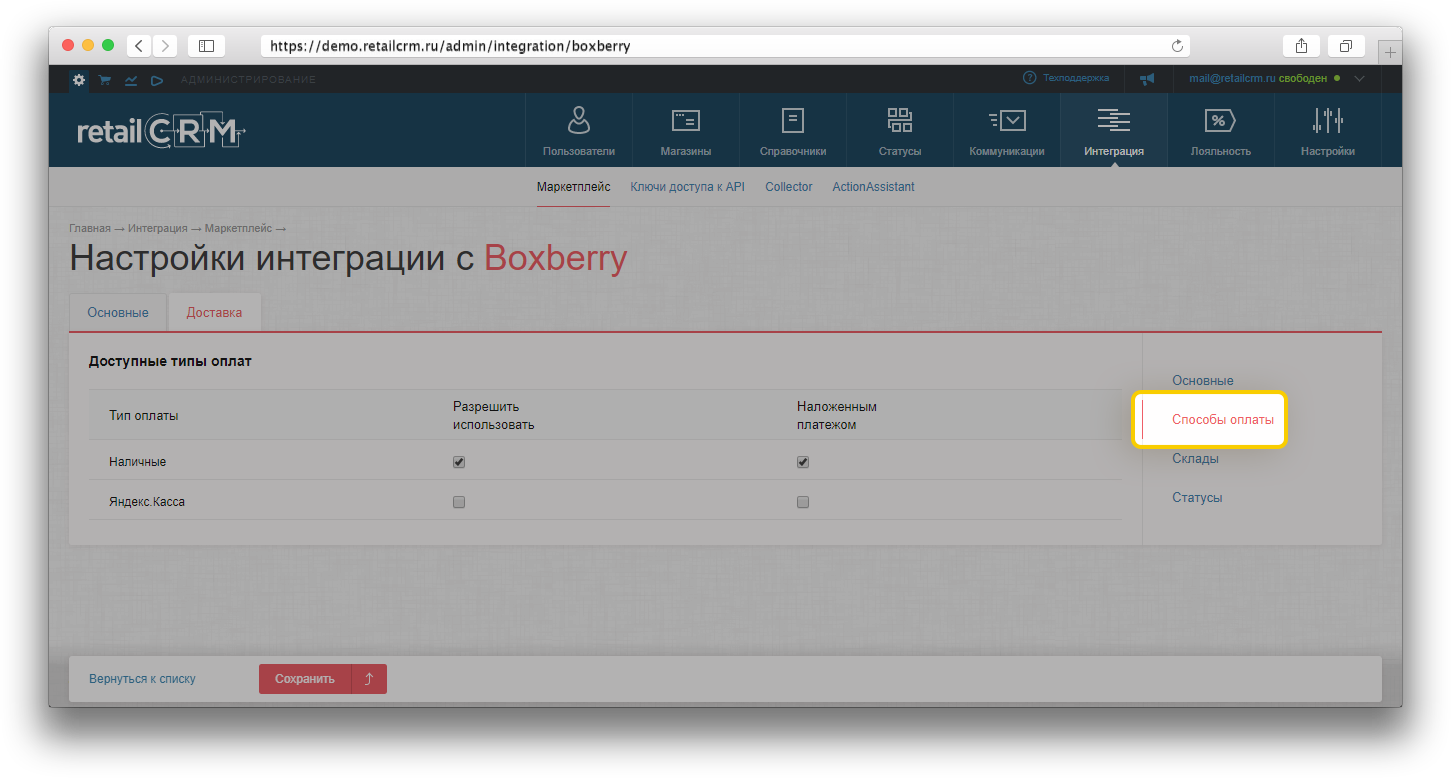Open Статусы section in top navigation
The height and width of the screenshot is (778, 1451).
900,131
